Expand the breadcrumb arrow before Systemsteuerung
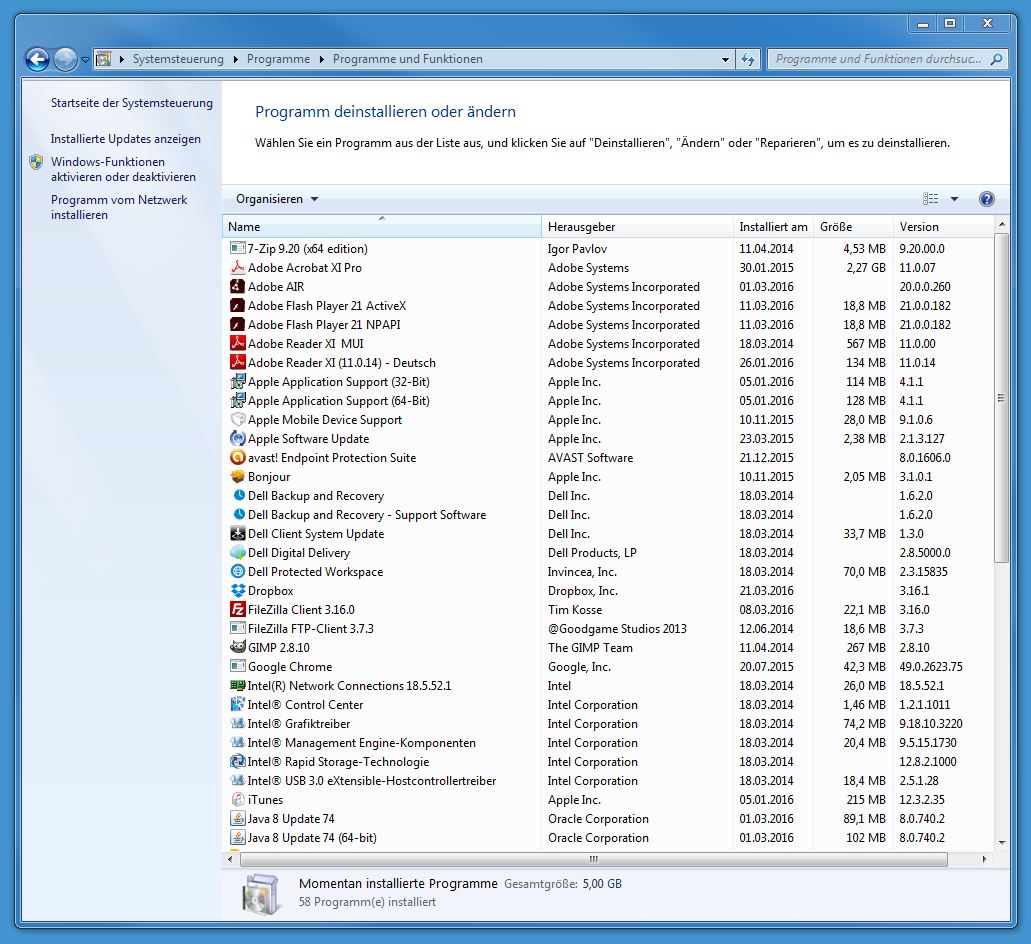Viewport: 1031px width, 944px height. 122,59
